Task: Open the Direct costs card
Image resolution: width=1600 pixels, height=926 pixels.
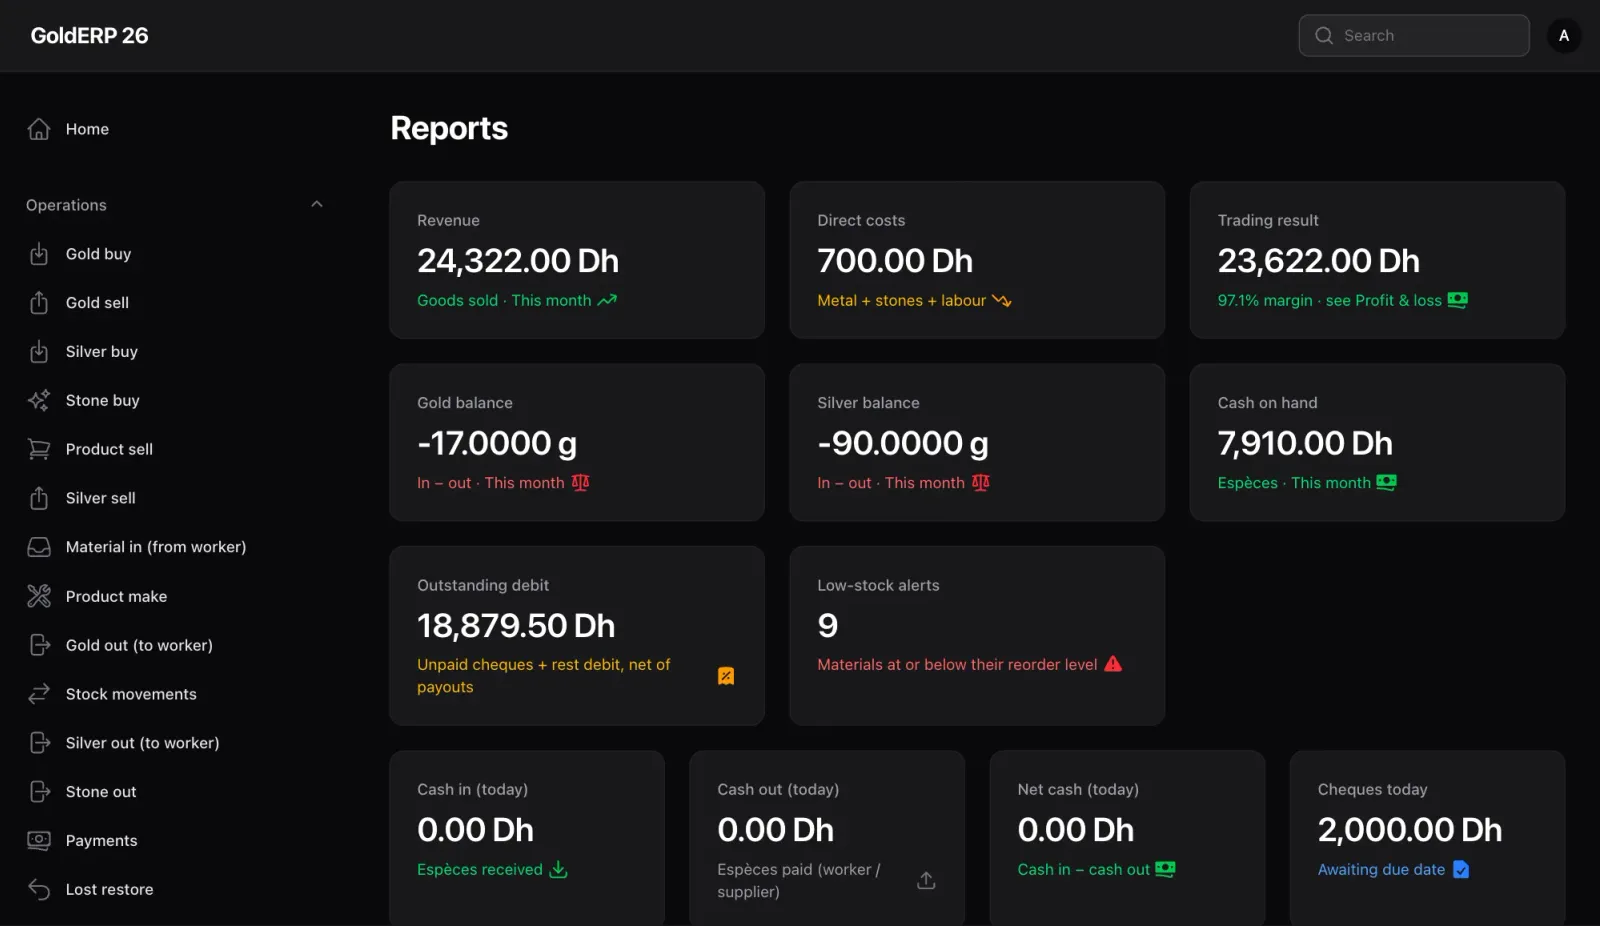Action: tap(977, 260)
